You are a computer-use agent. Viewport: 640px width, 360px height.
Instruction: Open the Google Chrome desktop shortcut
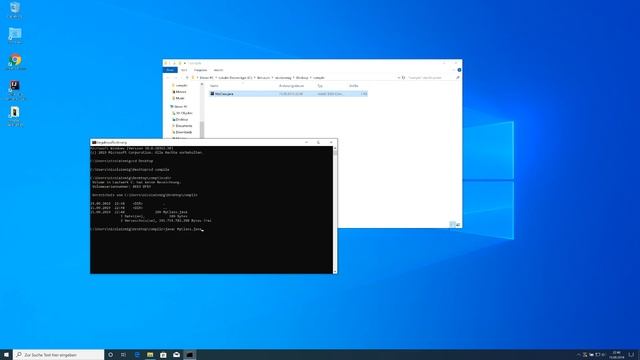(15, 62)
